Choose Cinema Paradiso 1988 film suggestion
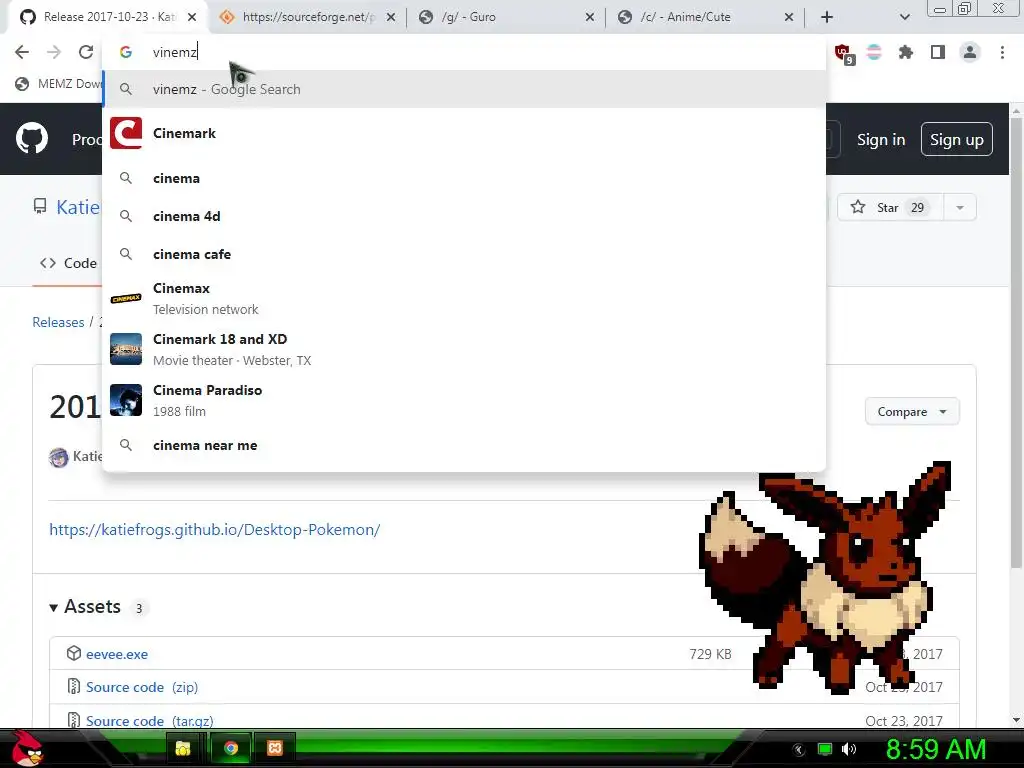 click(464, 400)
